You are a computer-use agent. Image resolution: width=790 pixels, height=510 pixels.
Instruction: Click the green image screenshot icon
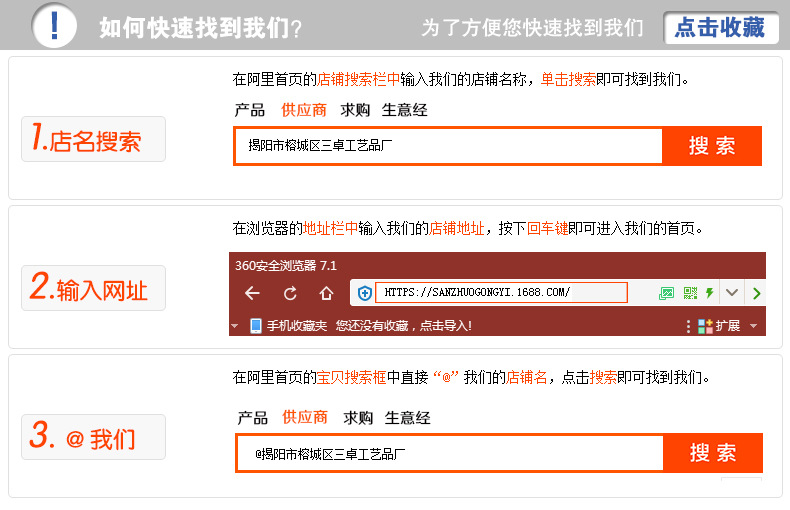(x=666, y=293)
